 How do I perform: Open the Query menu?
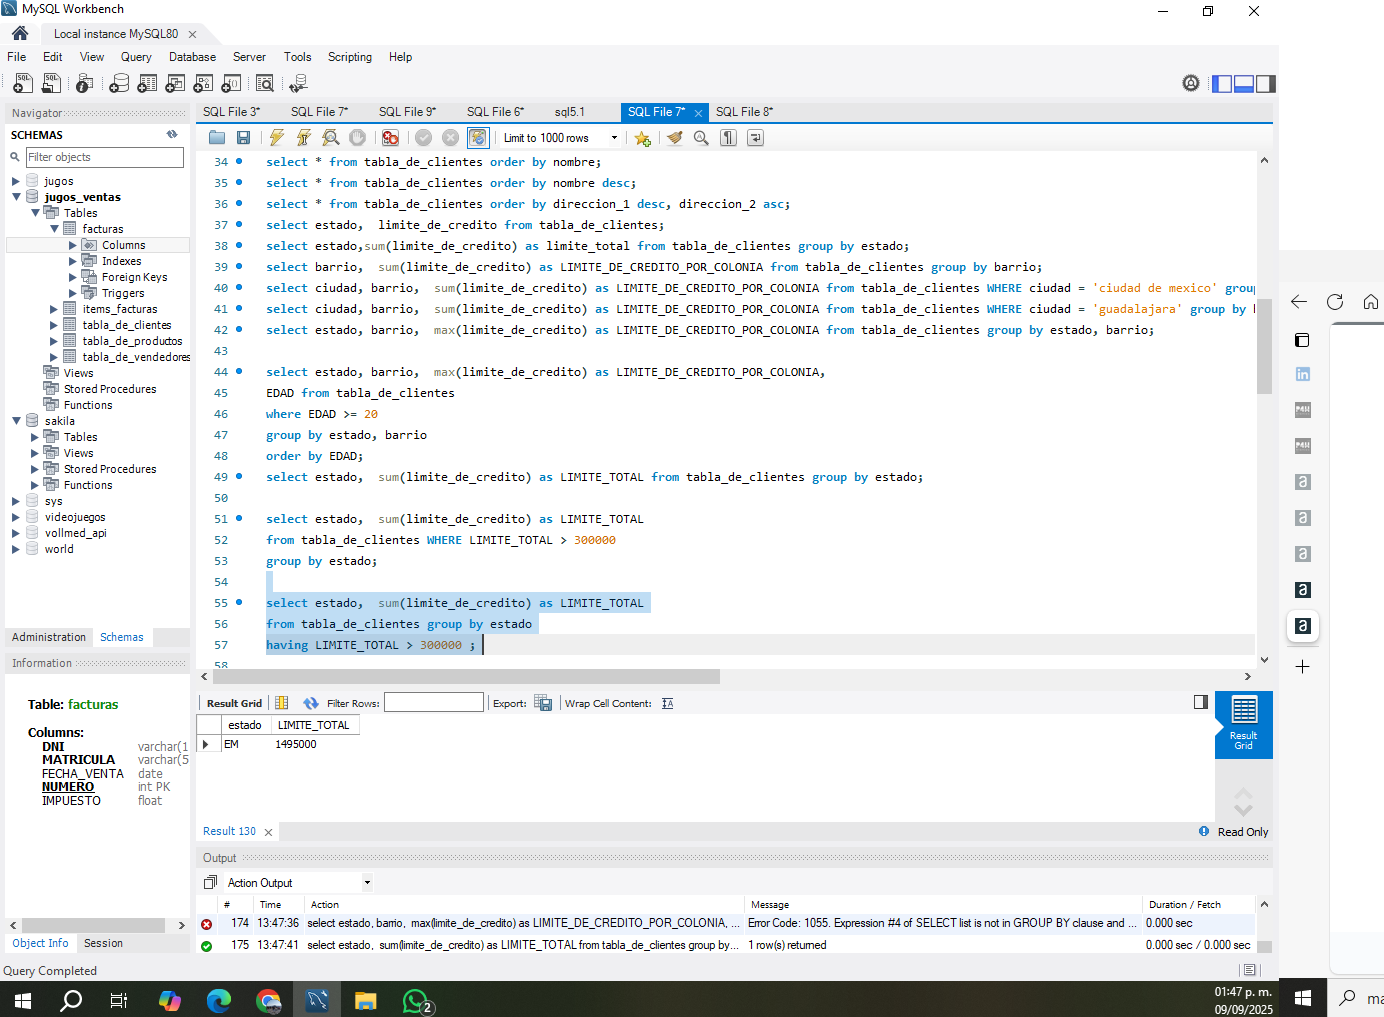136,57
